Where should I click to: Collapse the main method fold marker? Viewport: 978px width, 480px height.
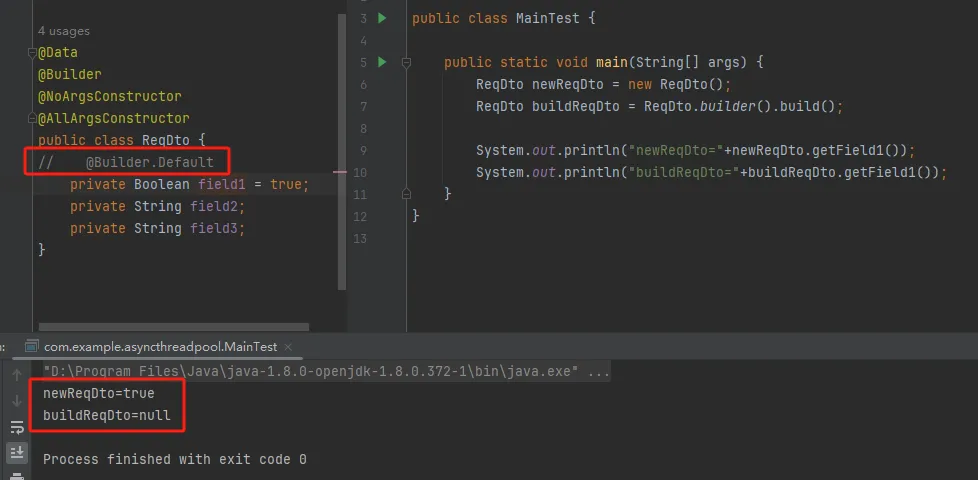tap(406, 62)
